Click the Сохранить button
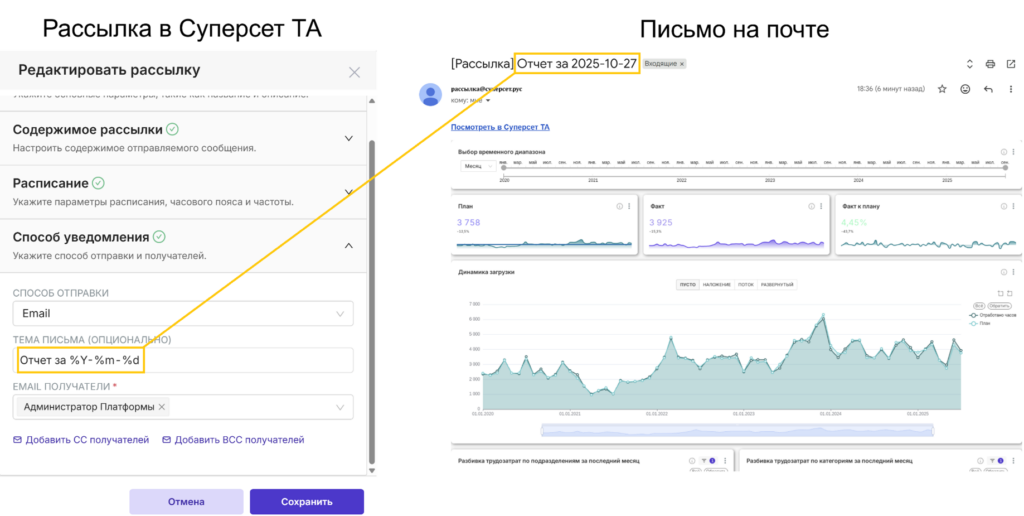Viewport: 1024px width, 516px height. (307, 502)
